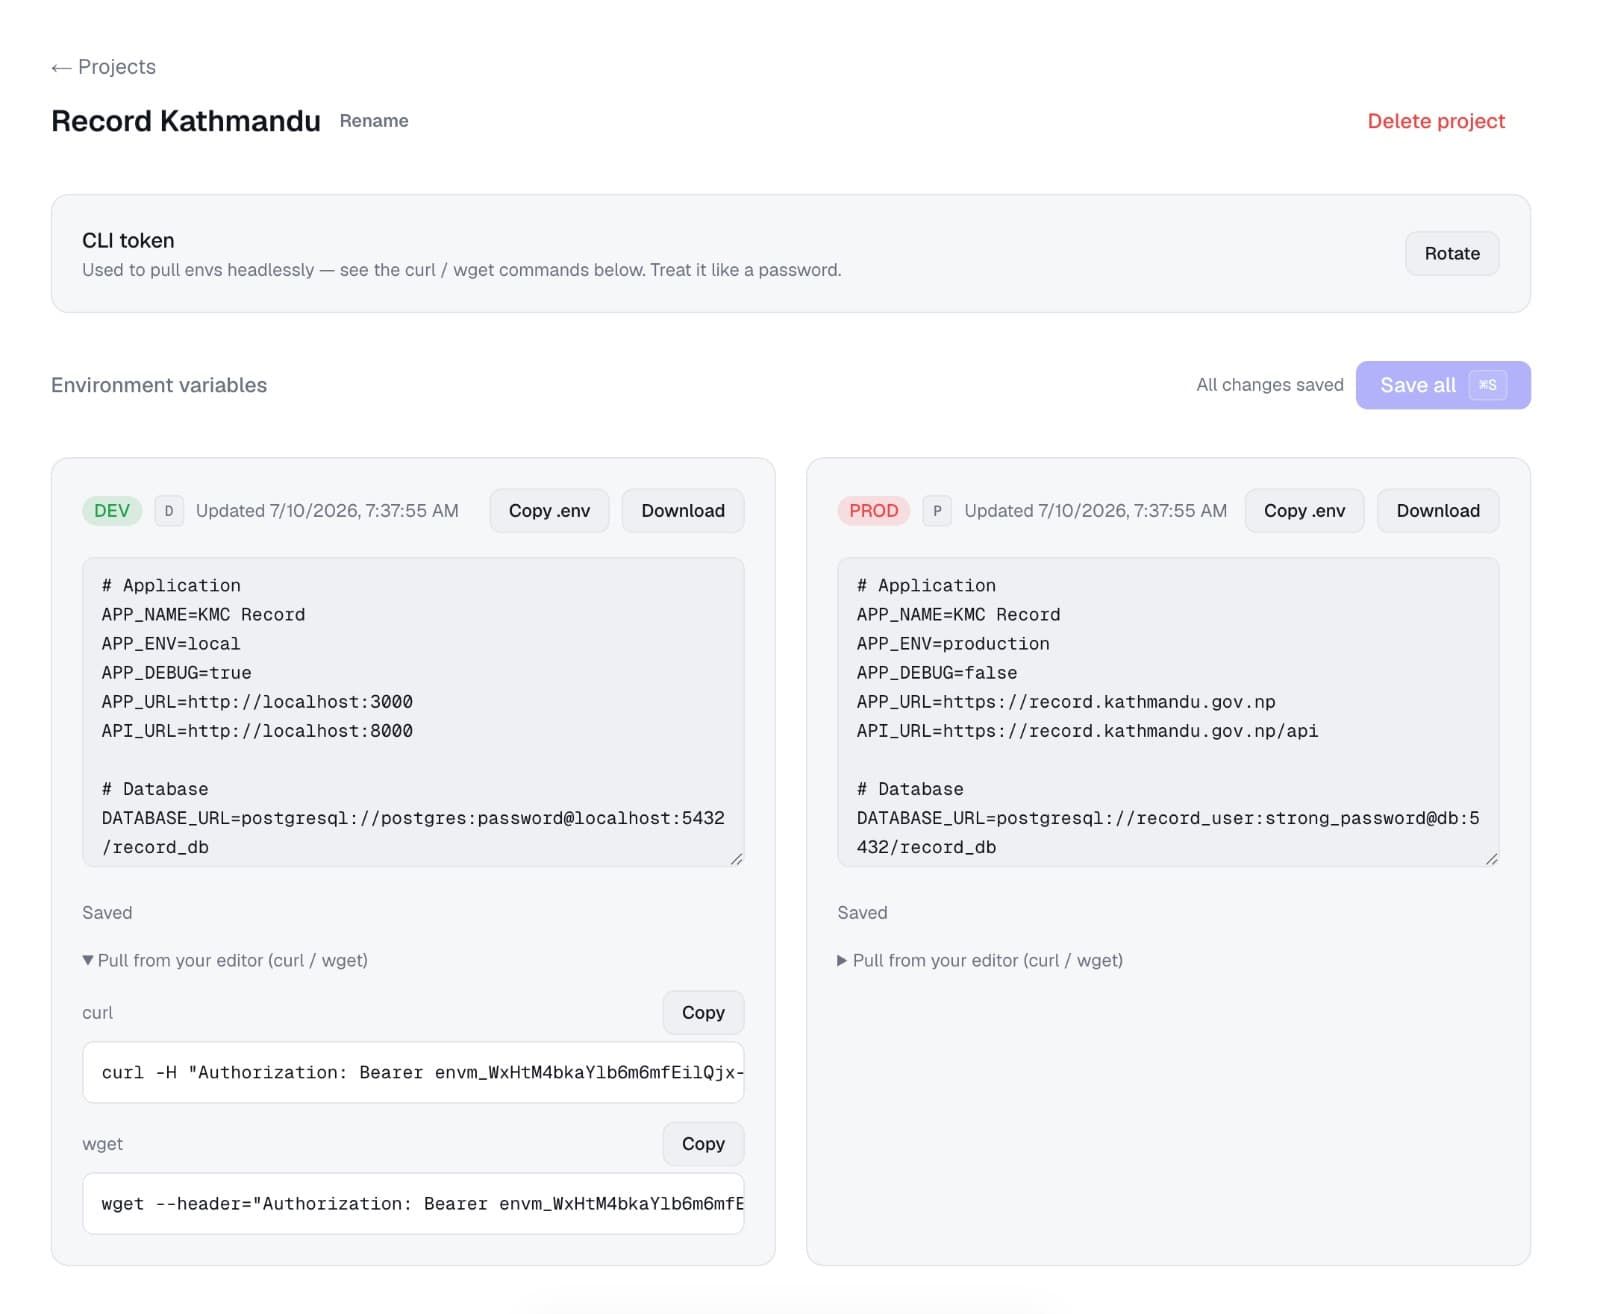Grab the PROD textarea resize handle
Viewport: 1600px width, 1314px height.
pyautogui.click(x=1492, y=859)
